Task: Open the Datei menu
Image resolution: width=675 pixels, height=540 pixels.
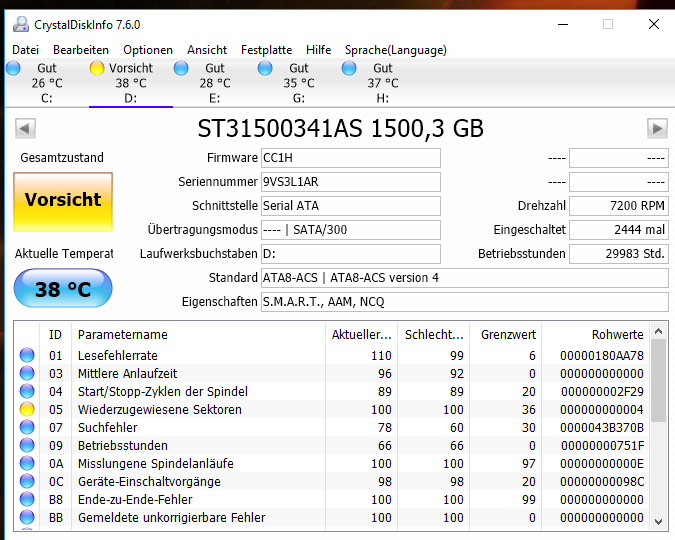Action: pyautogui.click(x=25, y=50)
